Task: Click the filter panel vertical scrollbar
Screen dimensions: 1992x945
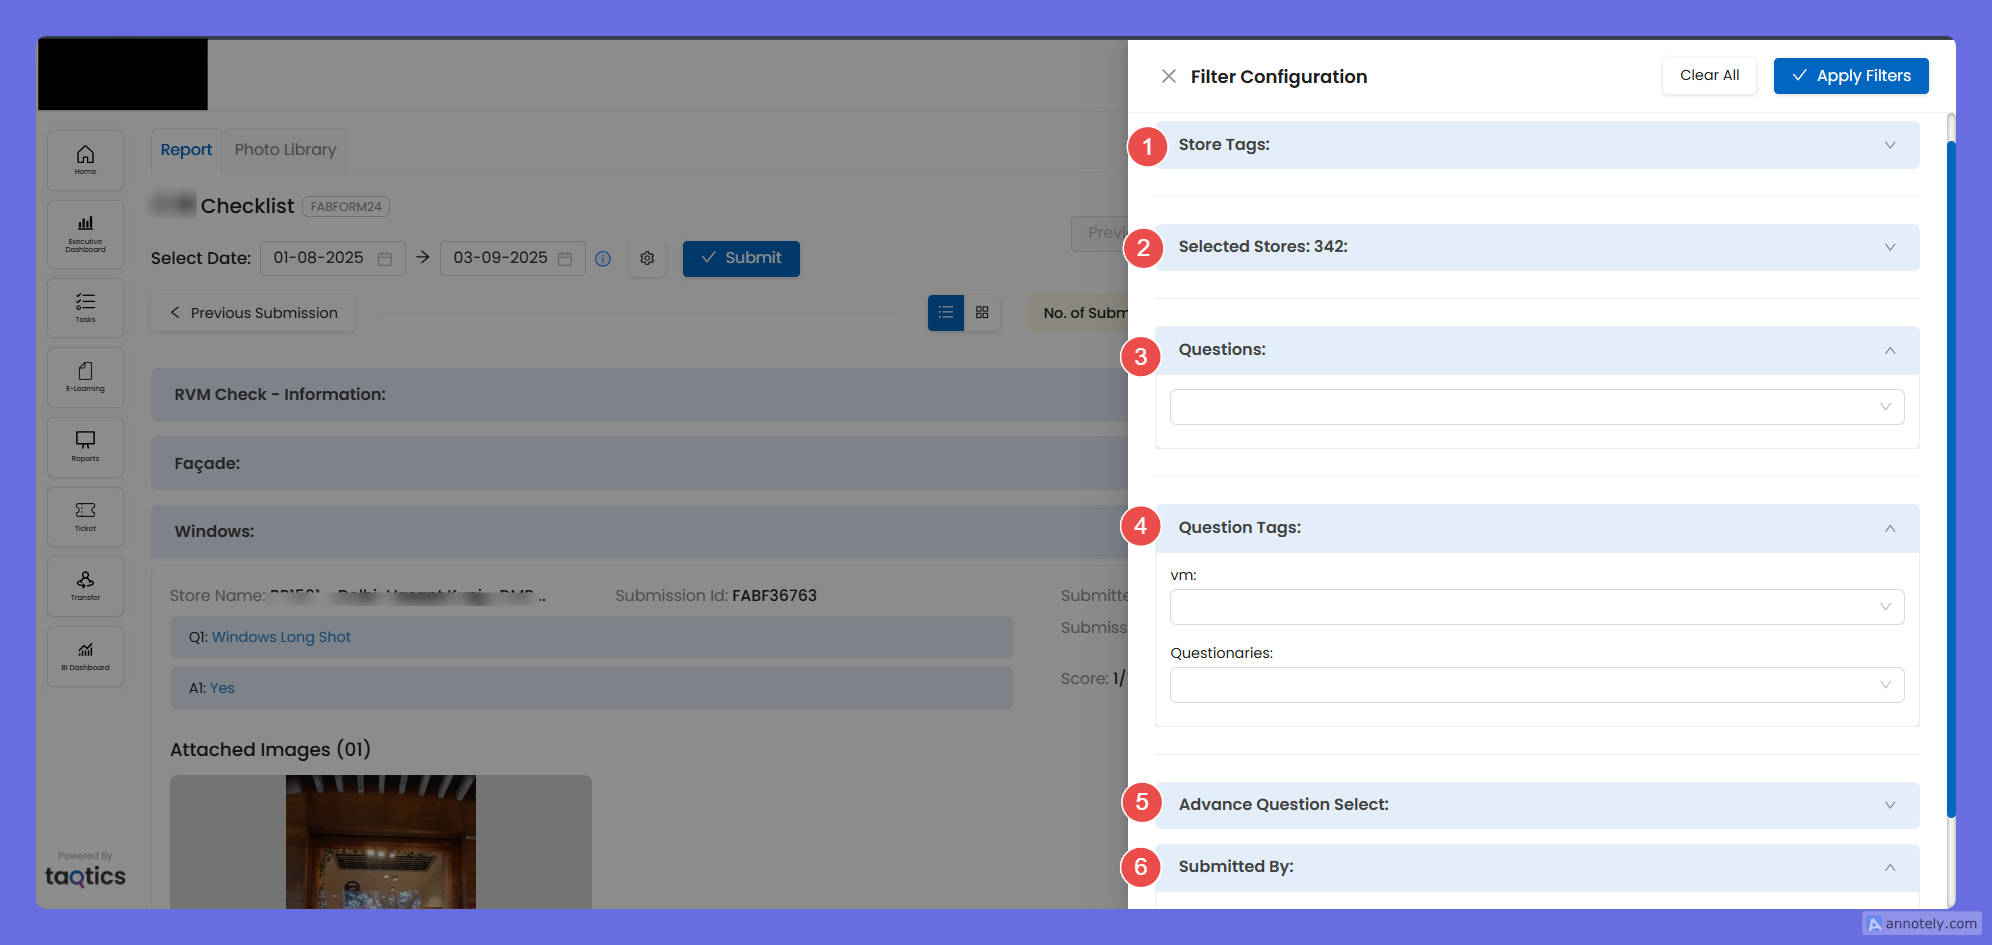Action: click(1950, 480)
